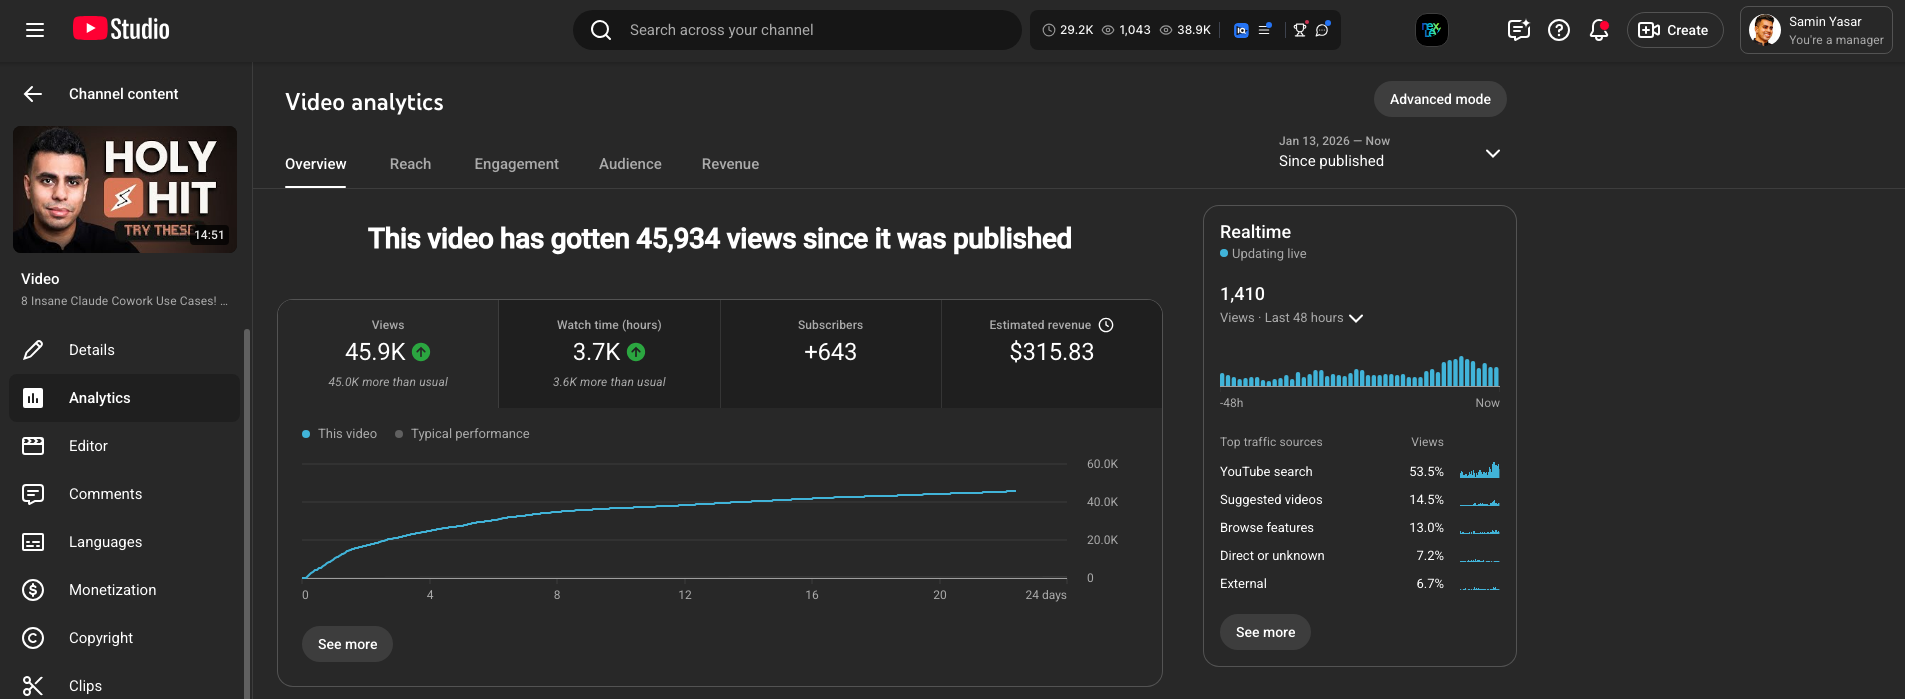Click 'Typical performance' legend entry
This screenshot has height=699, width=1905.
(x=462, y=434)
